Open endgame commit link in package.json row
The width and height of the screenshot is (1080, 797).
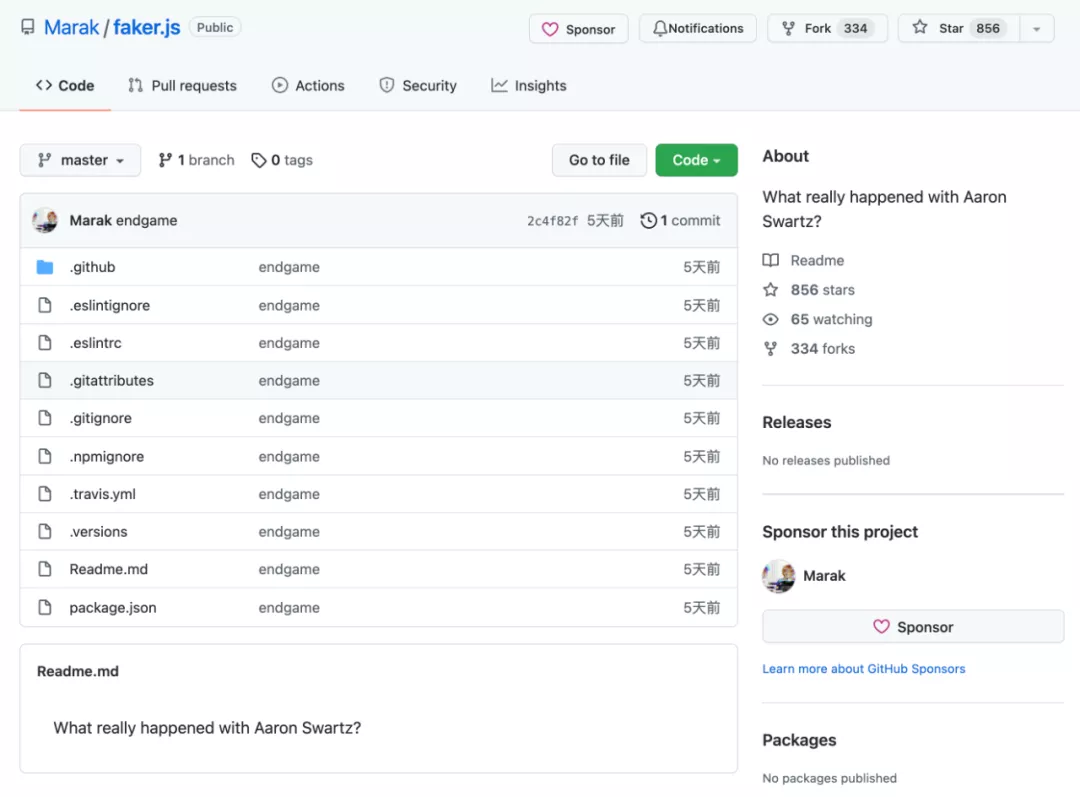(289, 608)
